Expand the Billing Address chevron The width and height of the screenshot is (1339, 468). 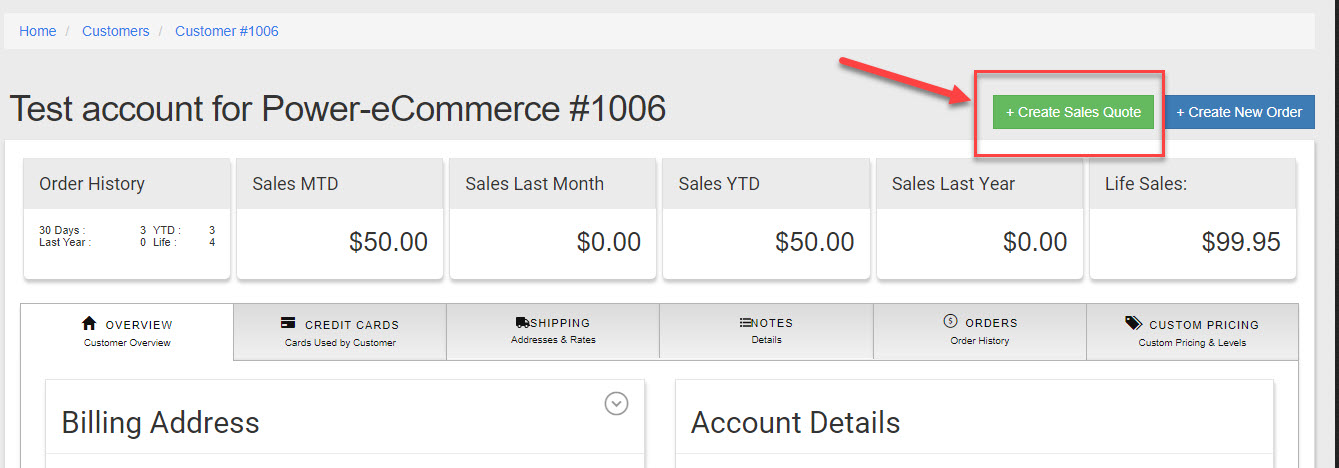(617, 403)
